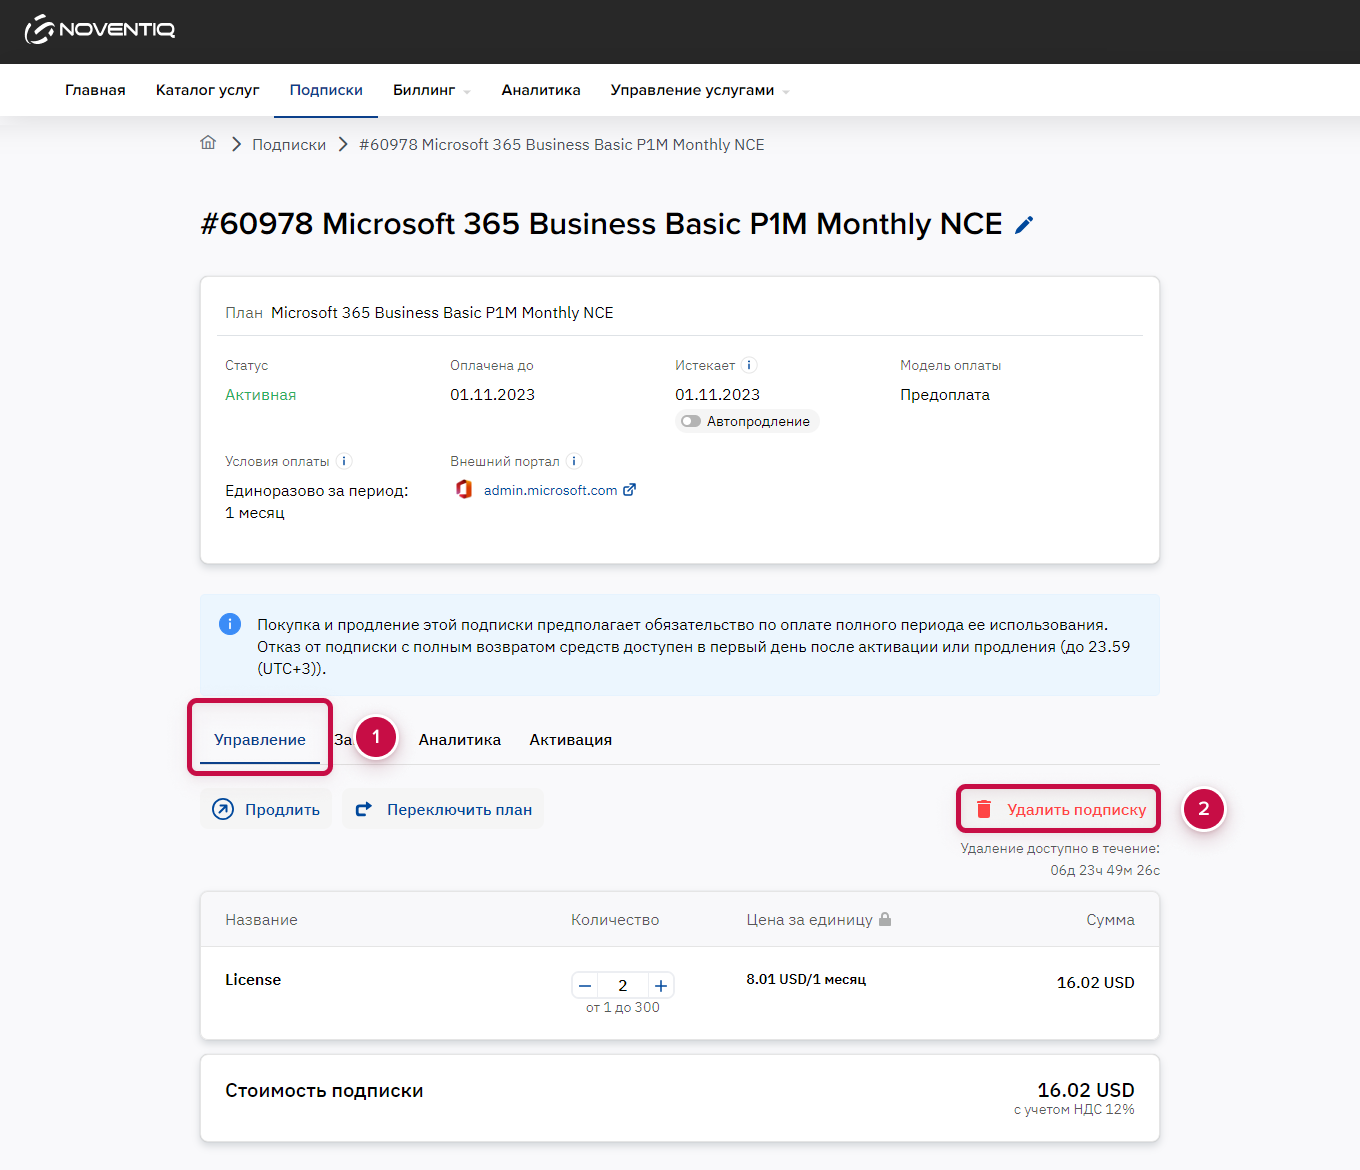Click the '8.01 USD/1 месяц' price
1360x1170 pixels.
806,979
